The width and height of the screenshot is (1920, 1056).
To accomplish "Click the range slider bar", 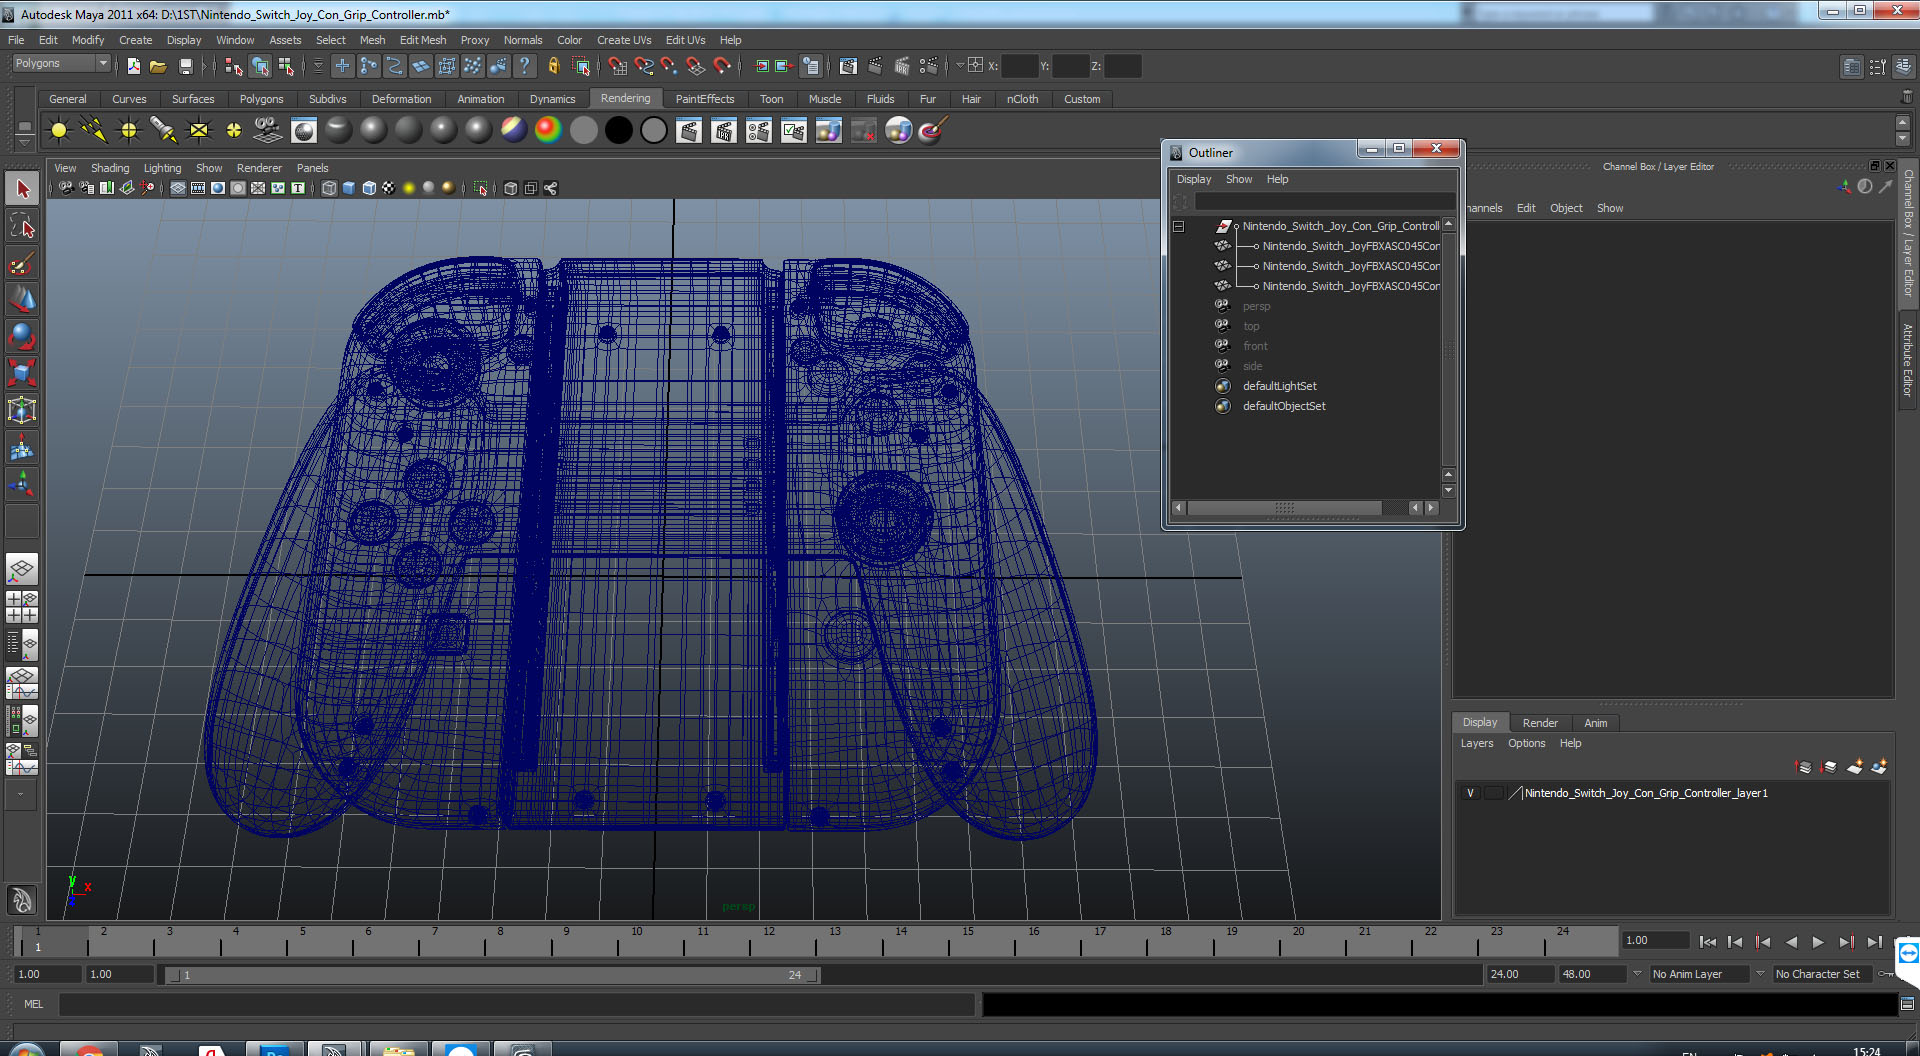I will pyautogui.click(x=492, y=975).
